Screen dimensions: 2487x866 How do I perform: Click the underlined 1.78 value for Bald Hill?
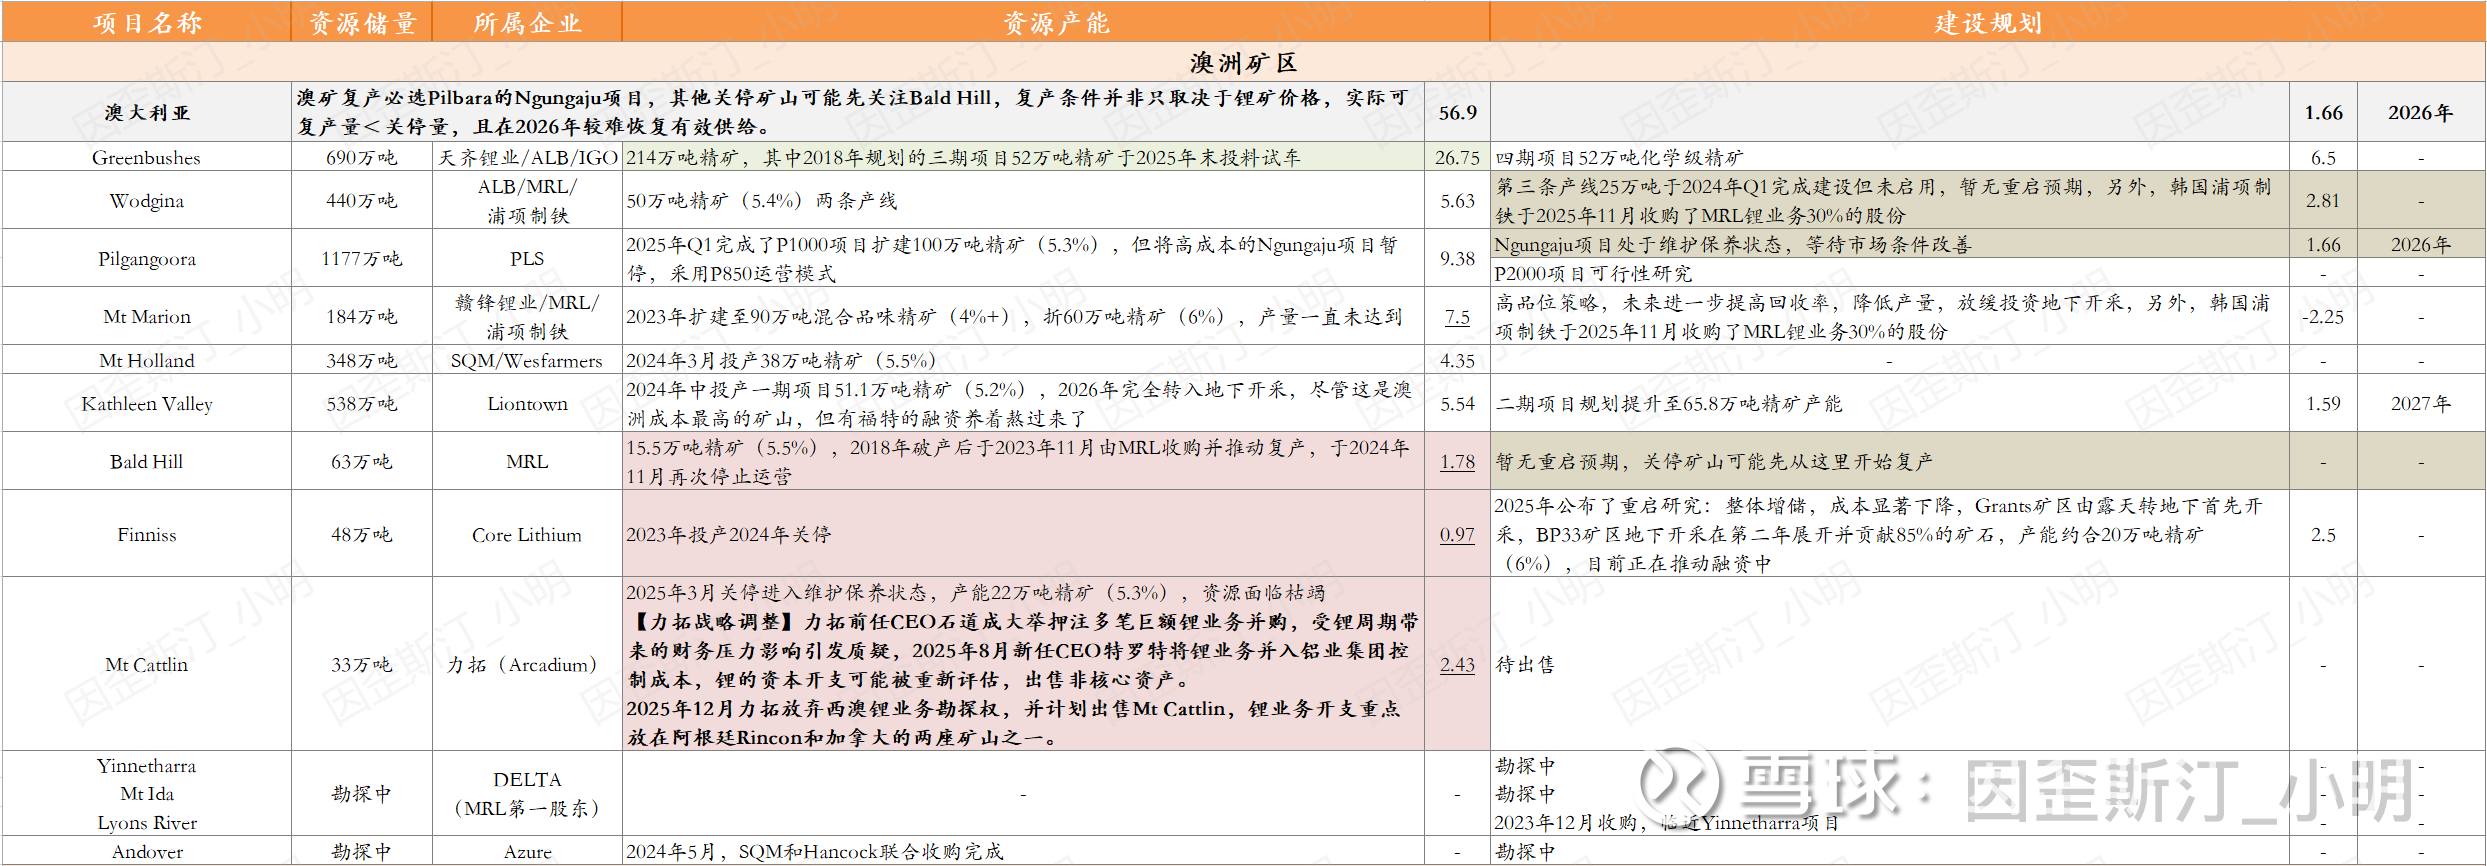(x=1457, y=462)
